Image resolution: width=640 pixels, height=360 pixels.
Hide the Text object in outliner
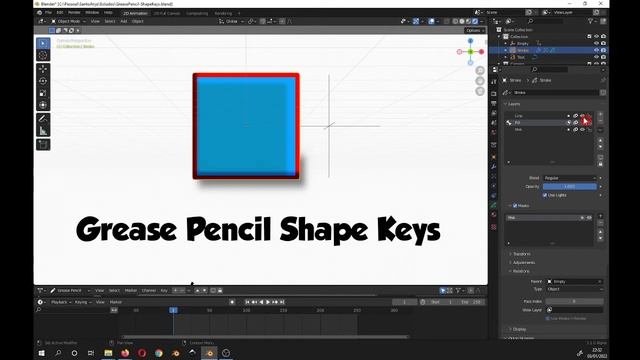(x=596, y=57)
